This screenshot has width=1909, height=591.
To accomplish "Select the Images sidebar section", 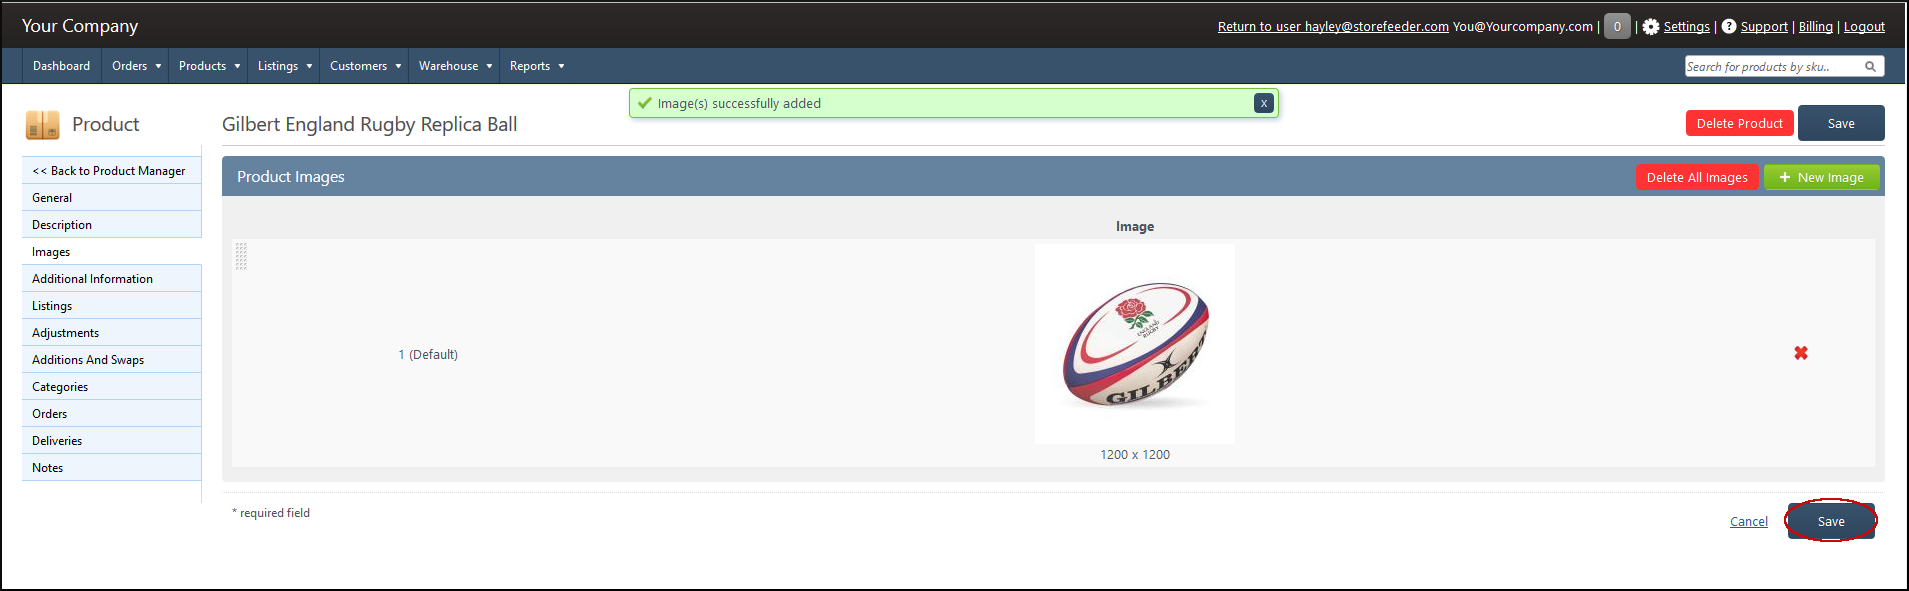I will (112, 252).
